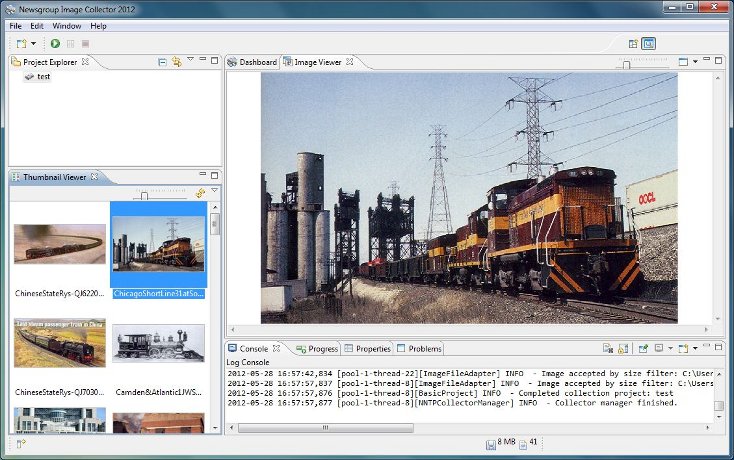Select the ChineseStateRys-QJ7030 thumbnail image

pos(60,343)
